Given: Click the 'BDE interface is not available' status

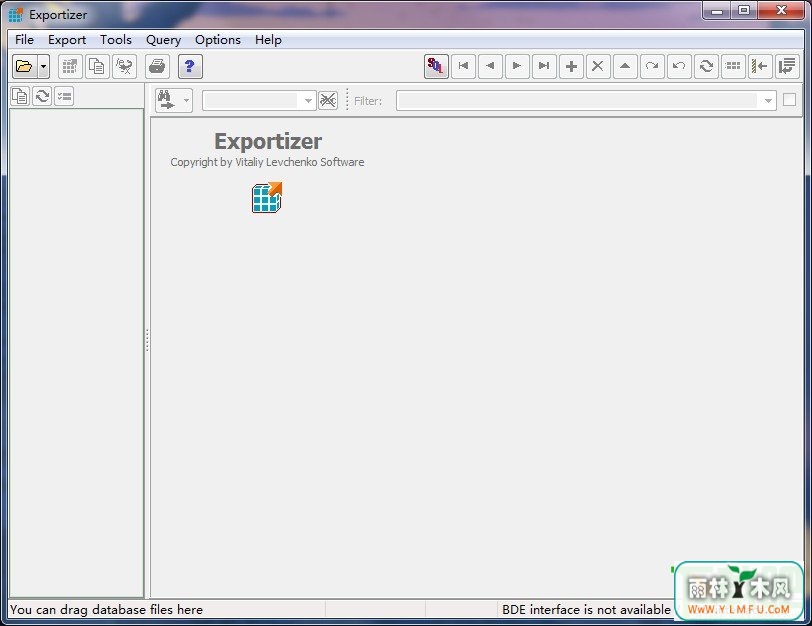Looking at the screenshot, I should (x=586, y=609).
